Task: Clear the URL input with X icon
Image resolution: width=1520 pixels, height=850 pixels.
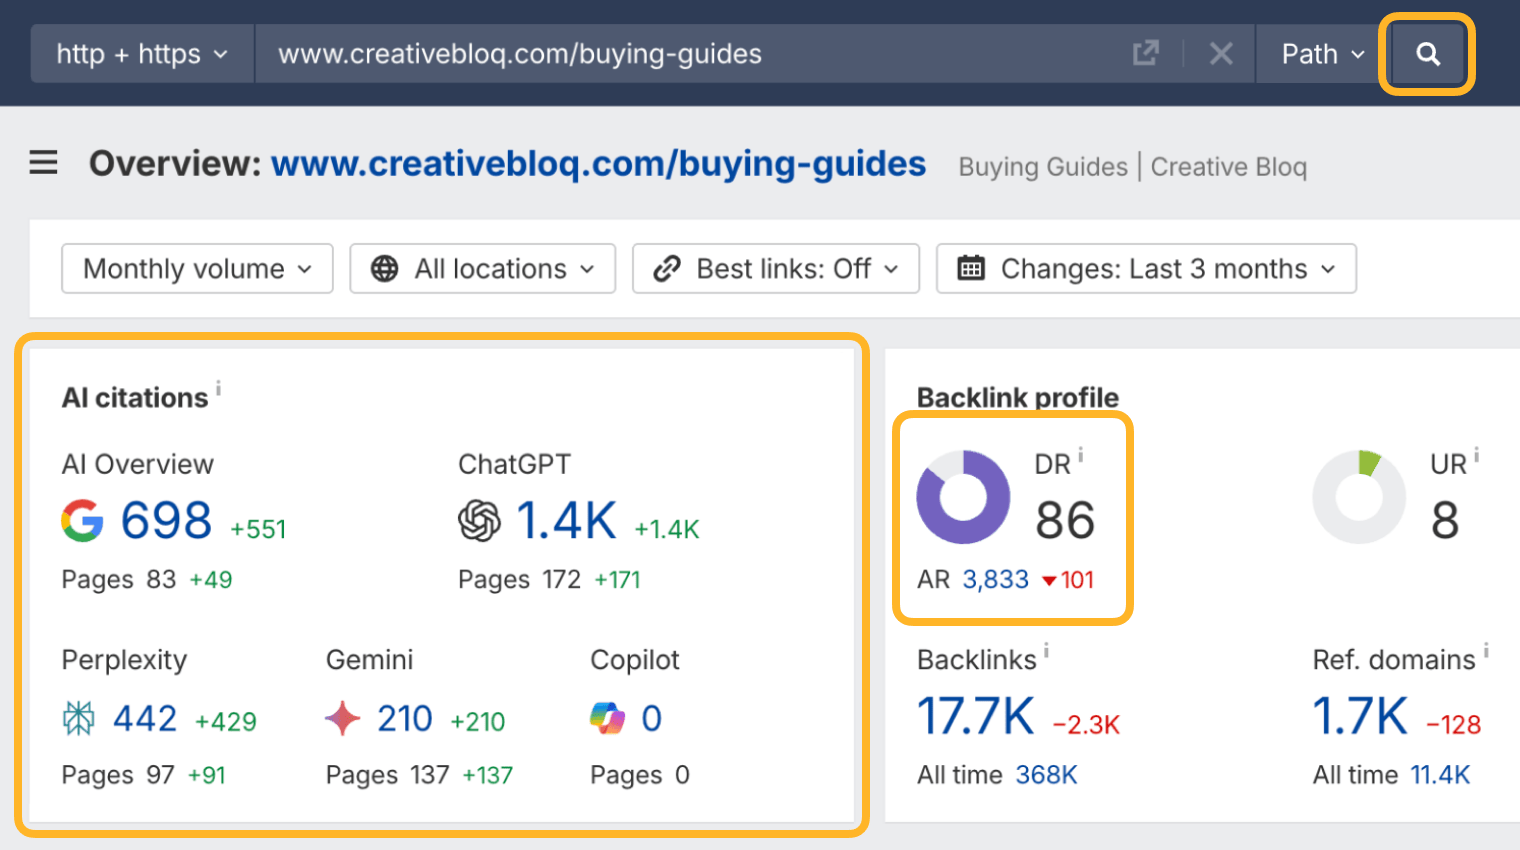Action: (x=1220, y=54)
